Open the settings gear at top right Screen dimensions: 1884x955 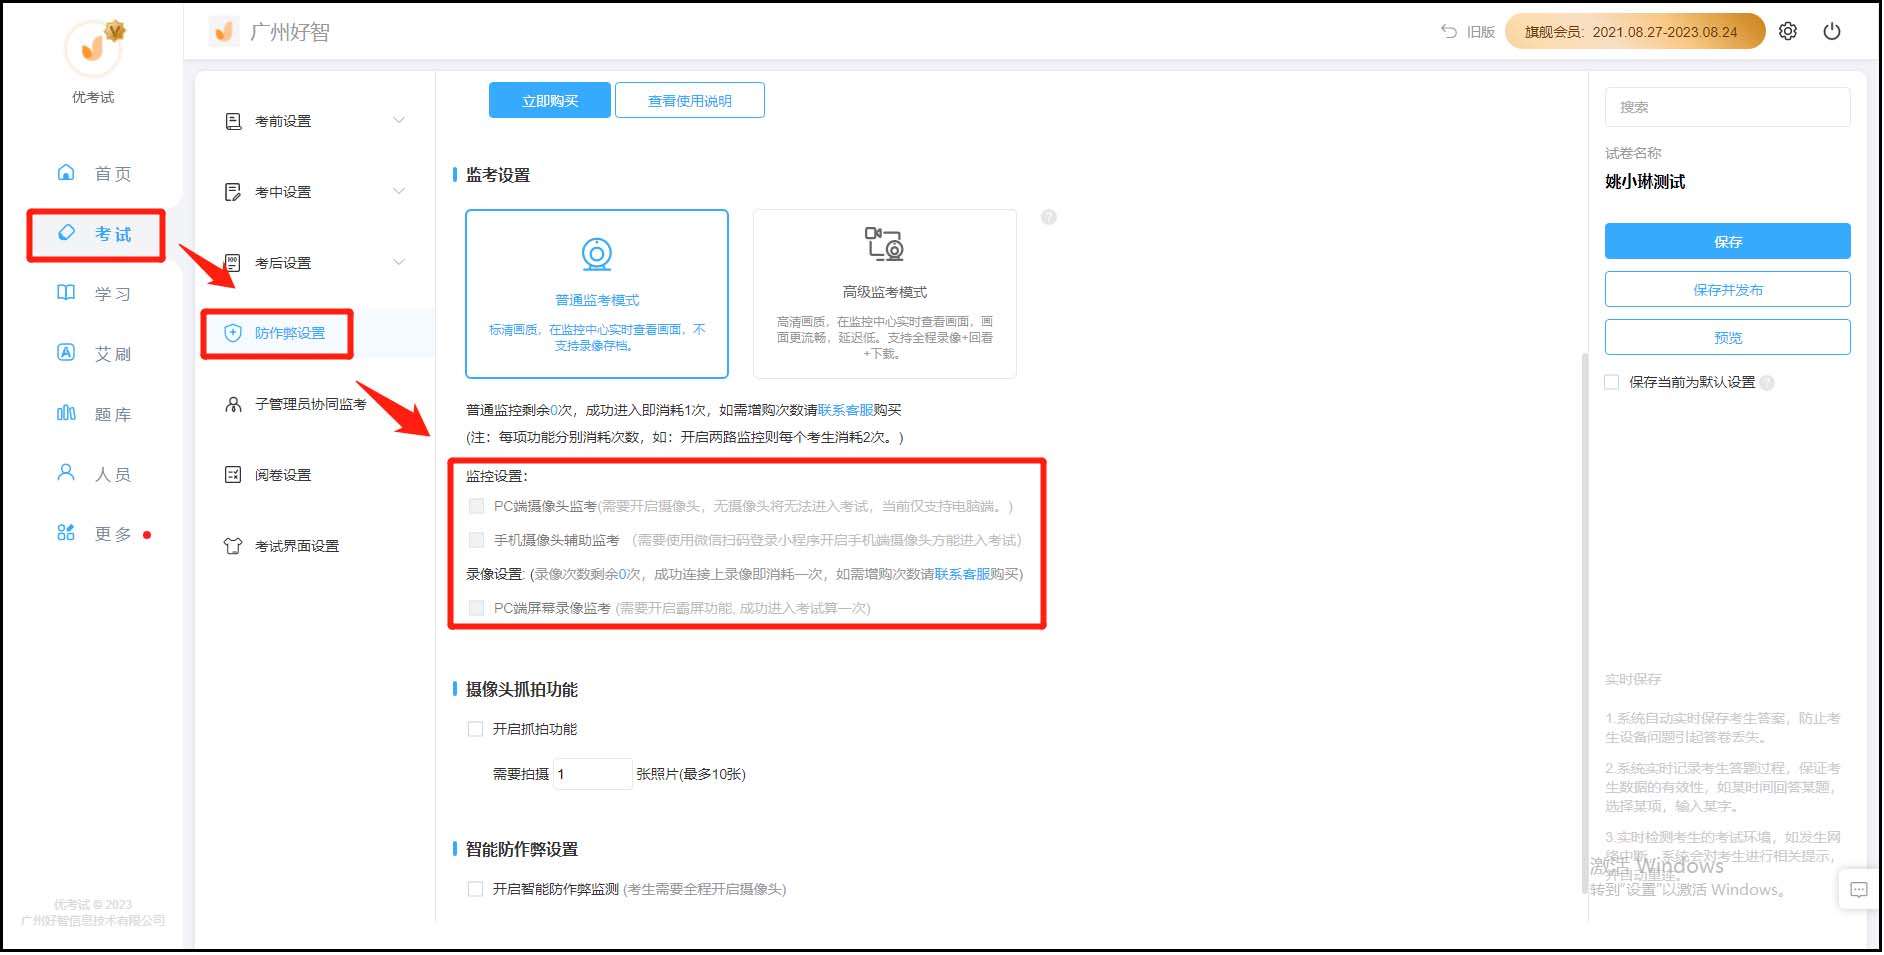(1787, 31)
